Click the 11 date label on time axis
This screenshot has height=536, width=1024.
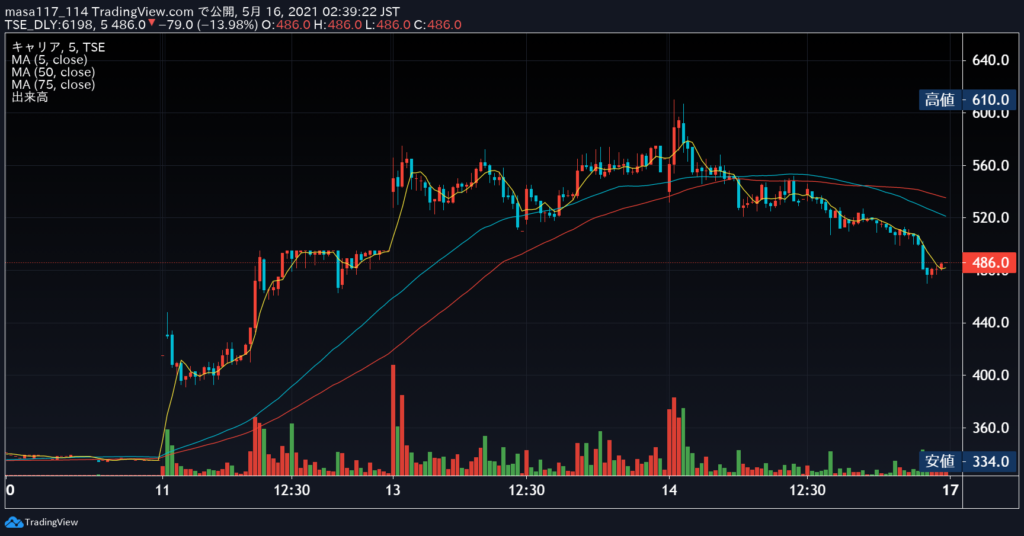[162, 490]
